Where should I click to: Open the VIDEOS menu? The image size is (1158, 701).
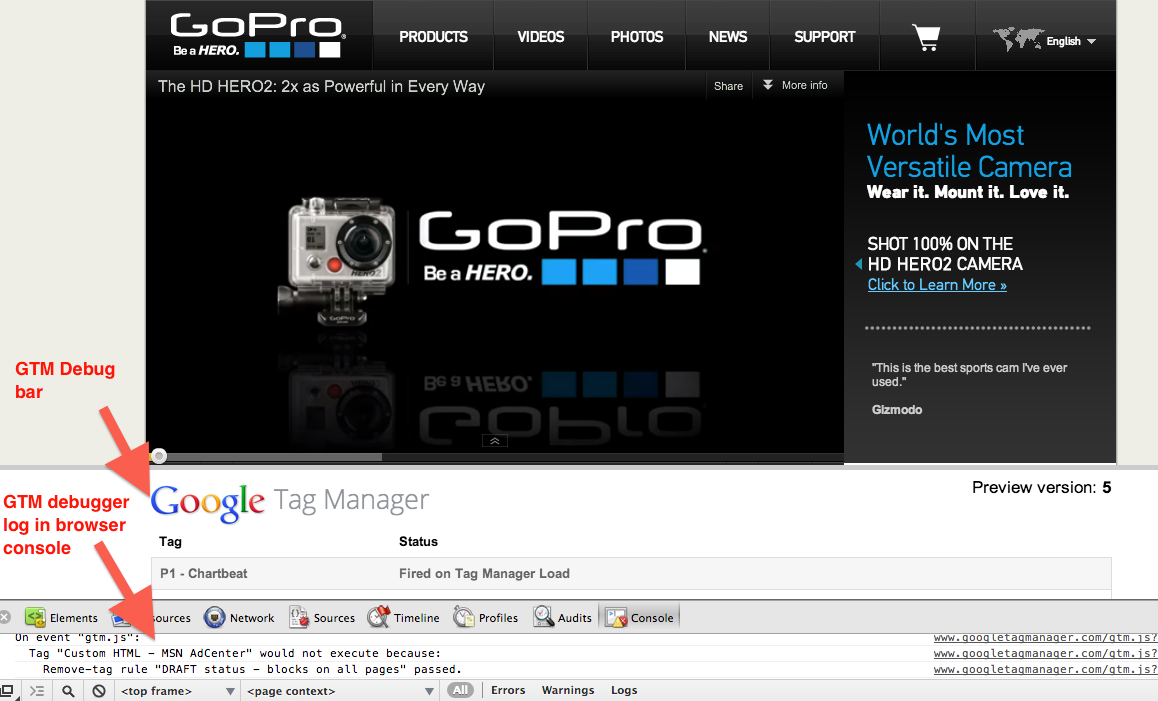[x=541, y=37]
